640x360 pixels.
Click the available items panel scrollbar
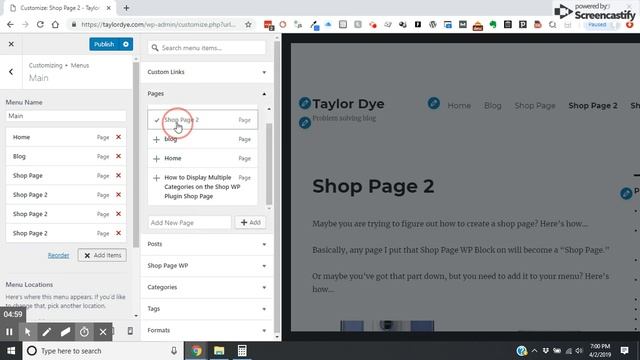[x=277, y=188]
